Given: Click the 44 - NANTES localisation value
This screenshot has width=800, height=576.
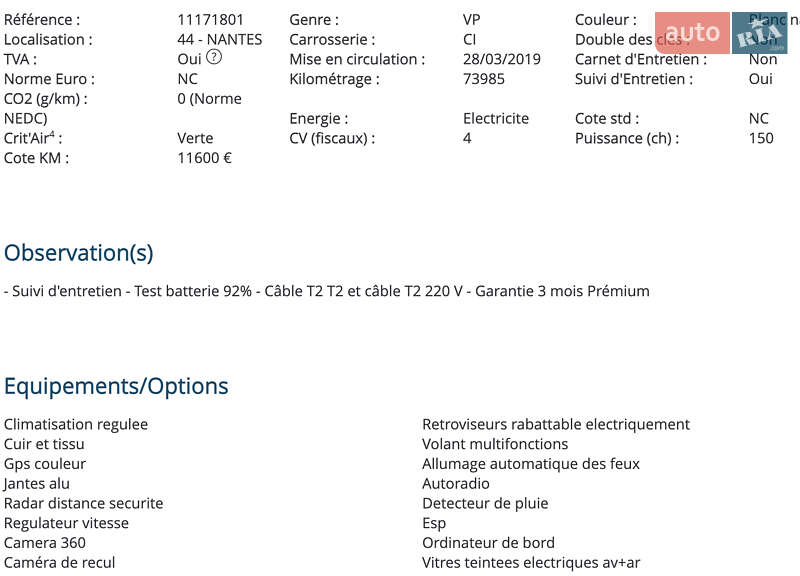Looking at the screenshot, I should pos(219,40).
